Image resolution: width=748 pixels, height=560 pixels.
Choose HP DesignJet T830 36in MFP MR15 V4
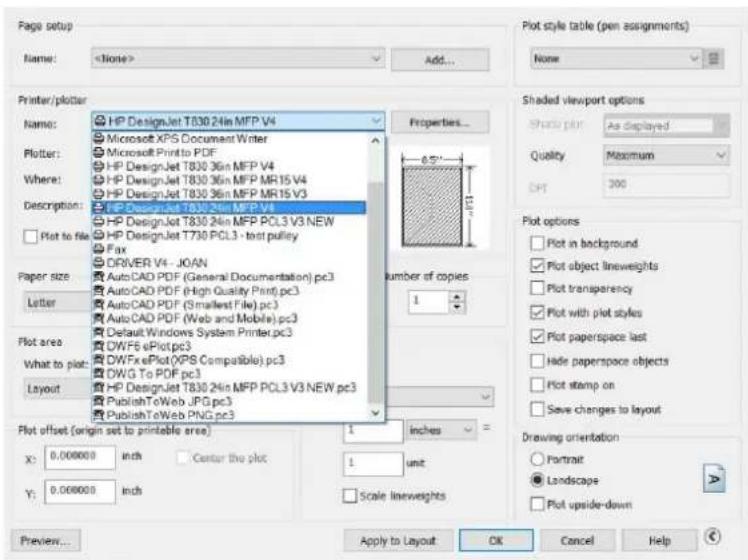(x=231, y=180)
